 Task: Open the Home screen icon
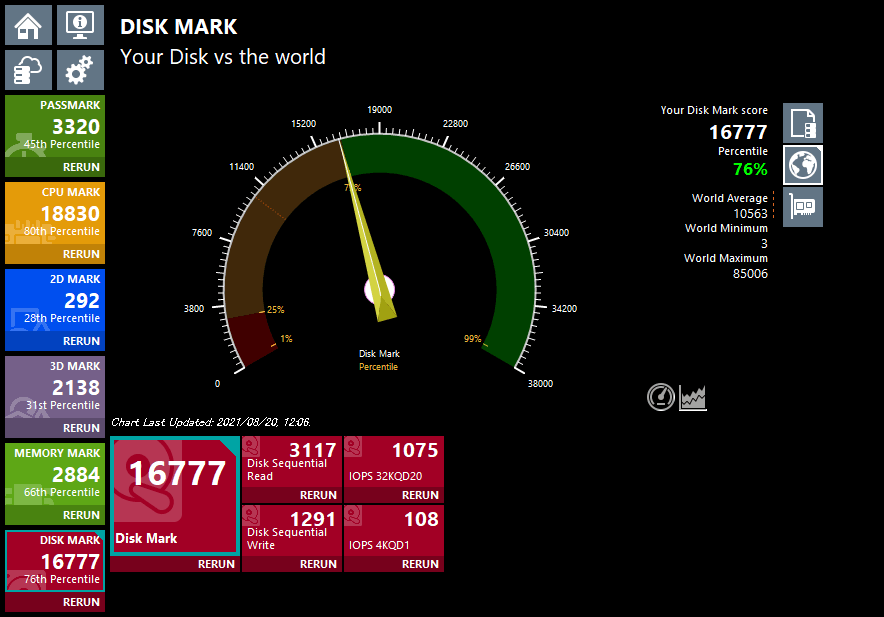tap(28, 25)
